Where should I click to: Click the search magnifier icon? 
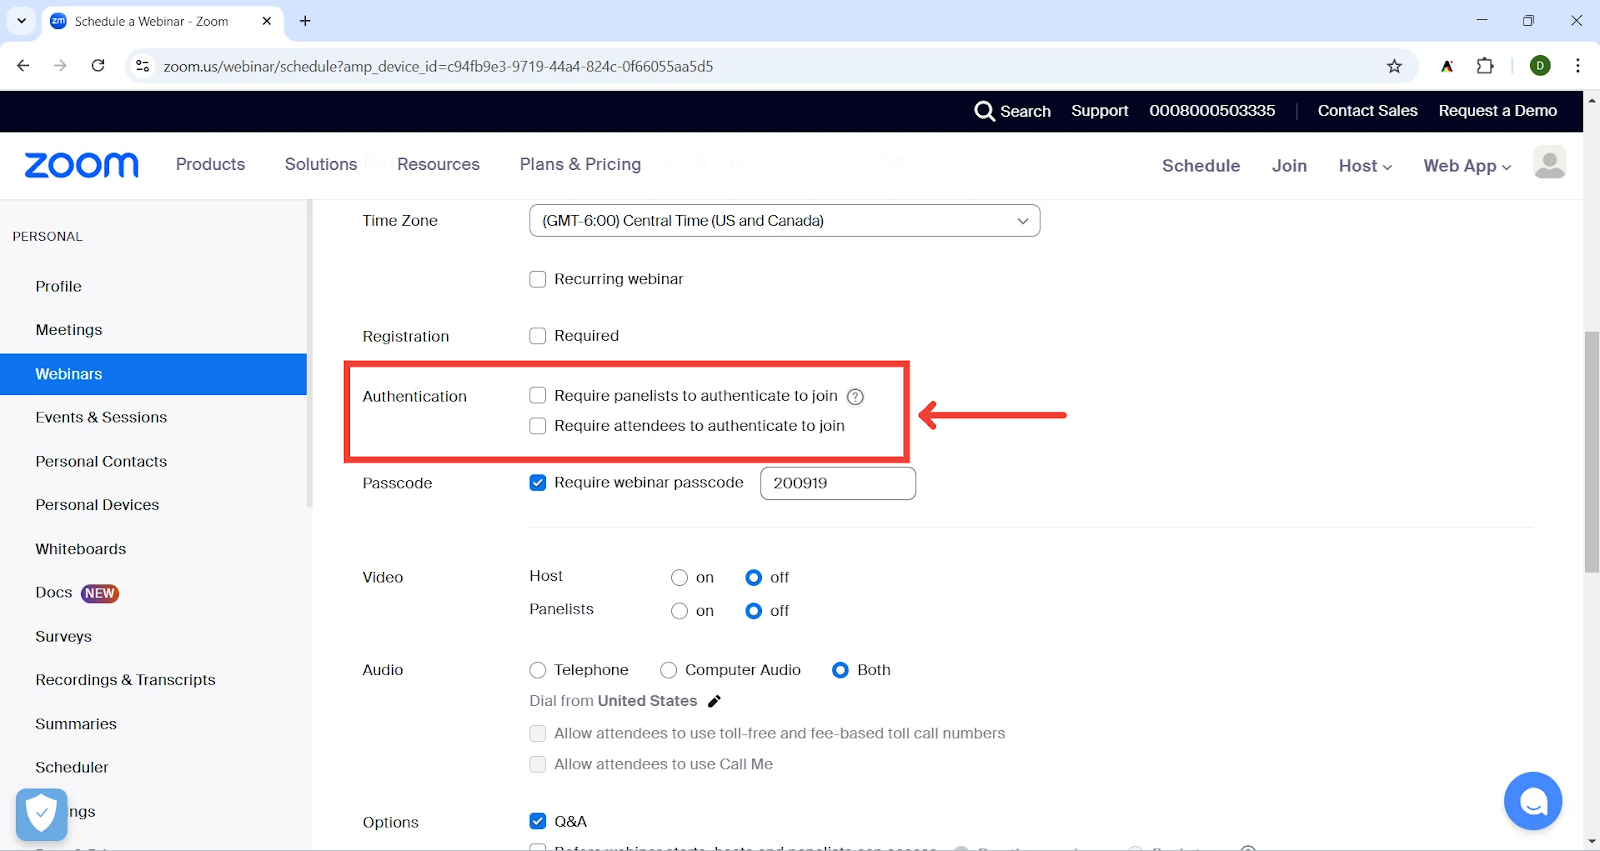[984, 111]
